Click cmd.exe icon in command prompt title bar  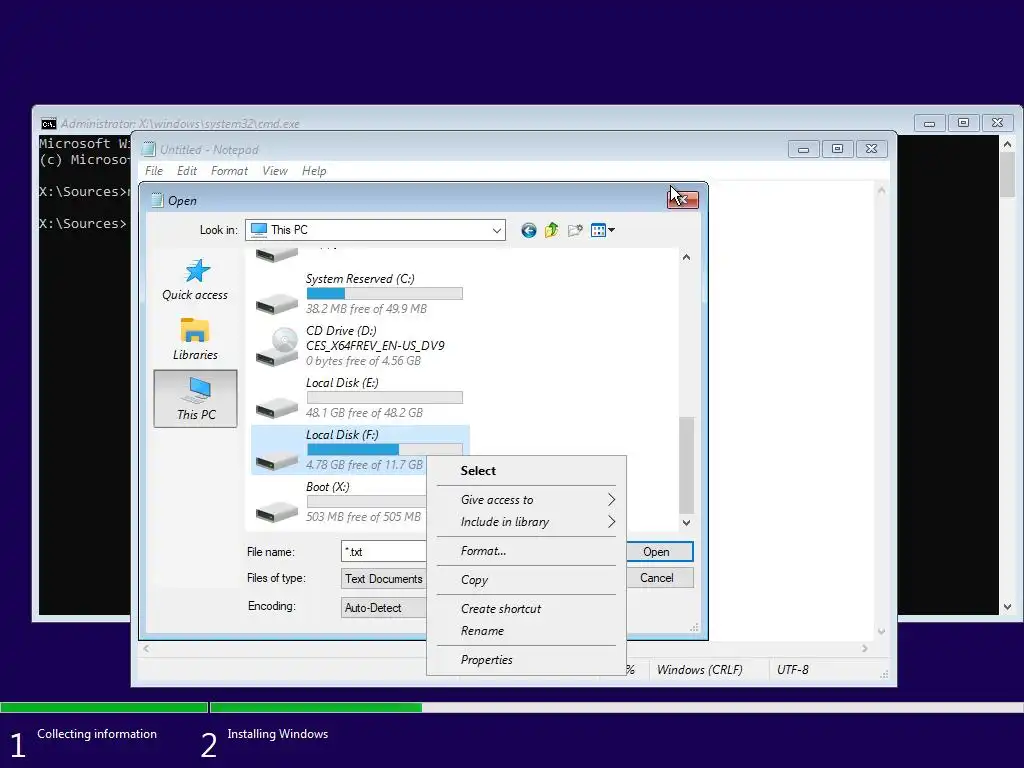[48, 123]
